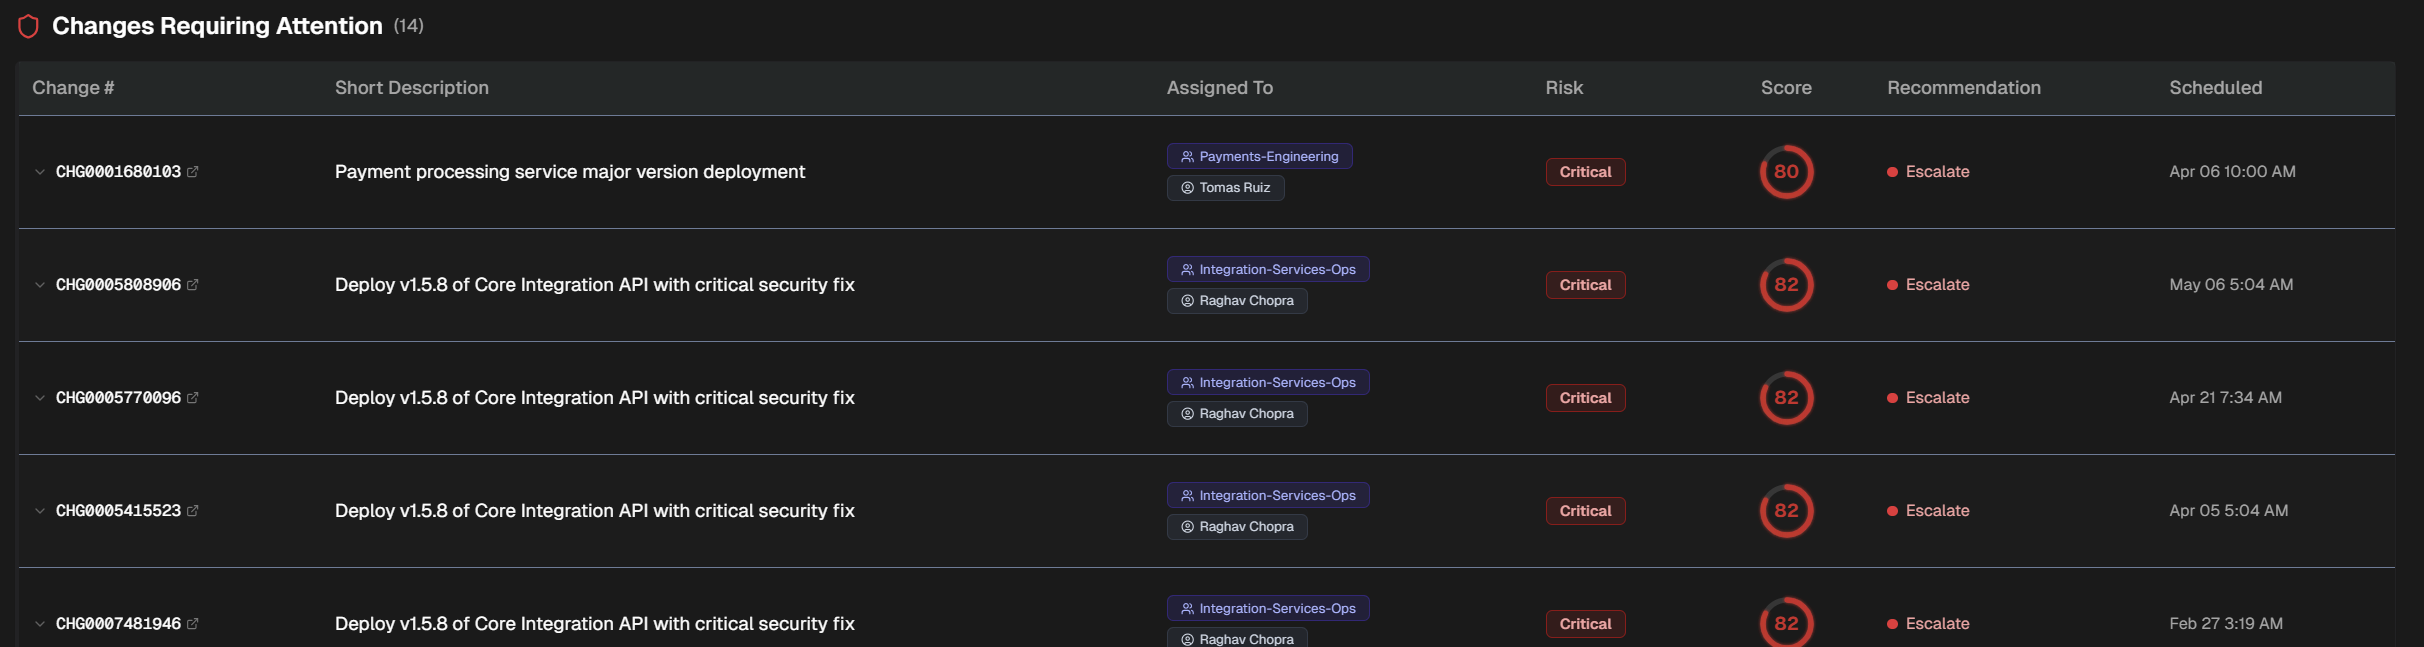Click the group icon in Payments-Engineering tag
This screenshot has height=647, width=2424.
[x=1187, y=157]
